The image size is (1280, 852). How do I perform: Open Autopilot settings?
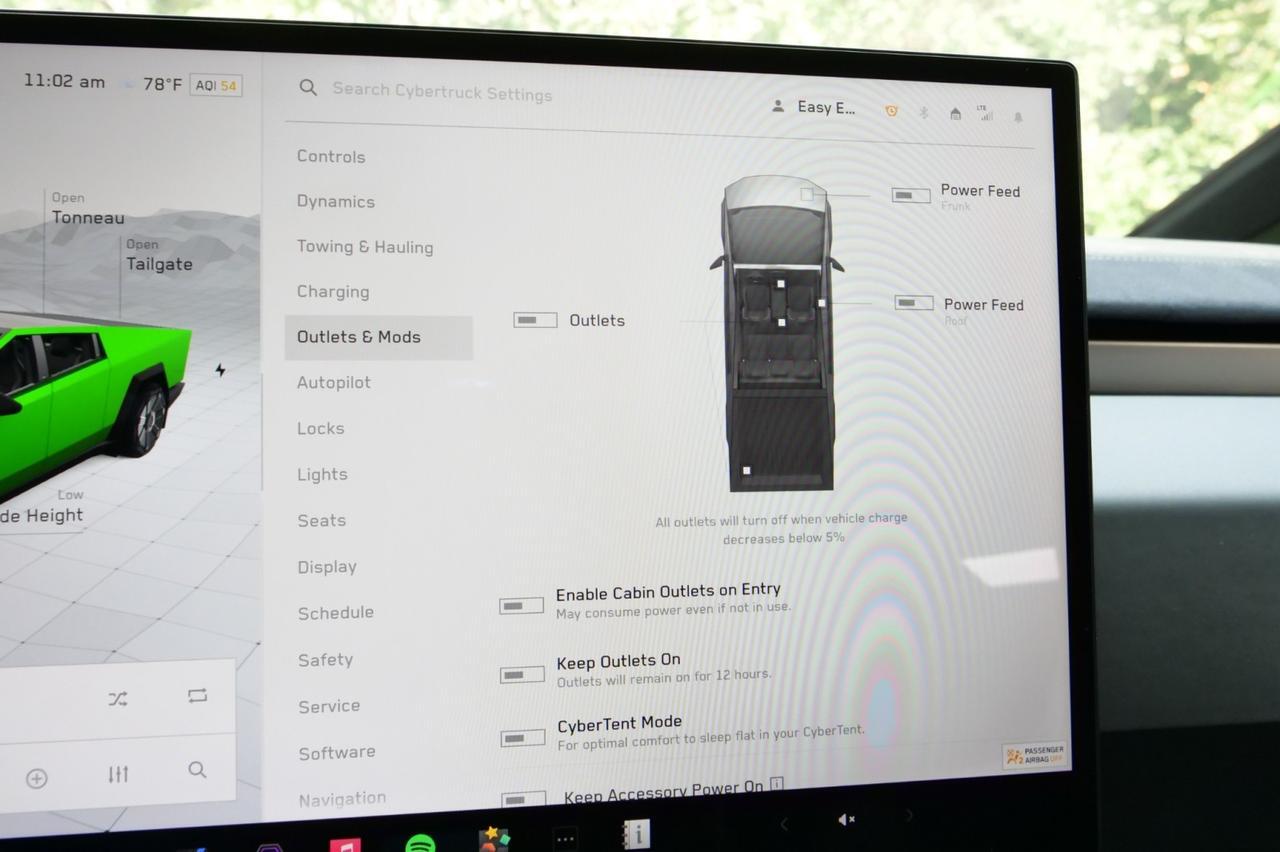pyautogui.click(x=334, y=382)
